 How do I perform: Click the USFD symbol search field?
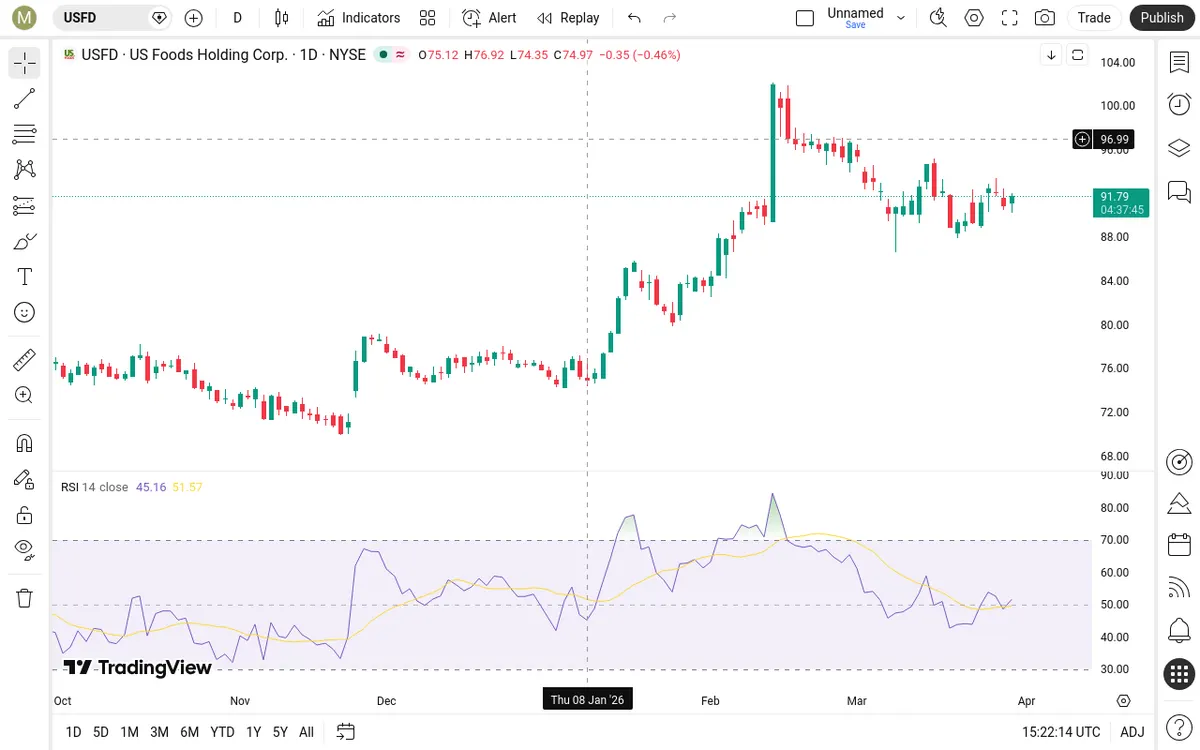112,17
